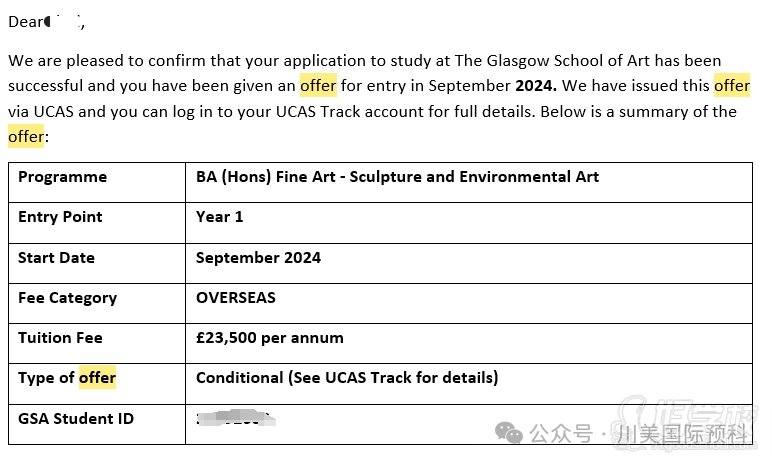The height and width of the screenshot is (464, 772).
Task: Select the "Year 1" table value
Action: (219, 217)
